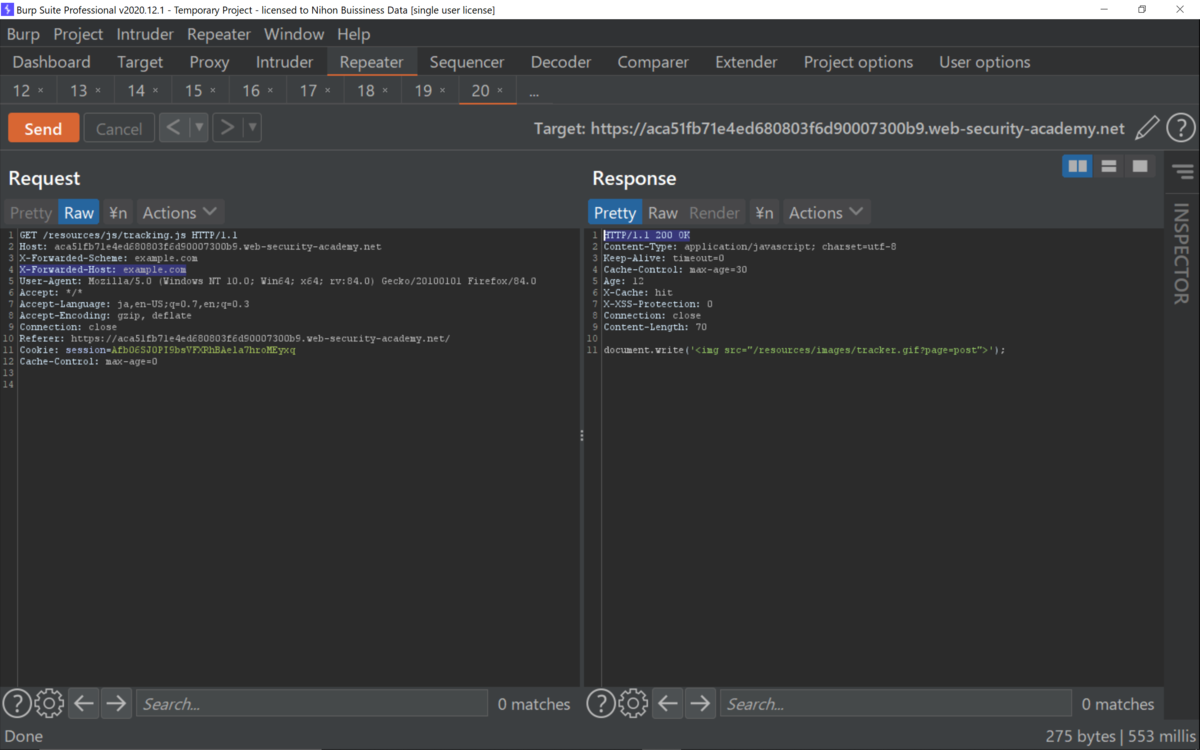Close Repeater tab 18
The height and width of the screenshot is (750, 1200).
click(x=385, y=91)
